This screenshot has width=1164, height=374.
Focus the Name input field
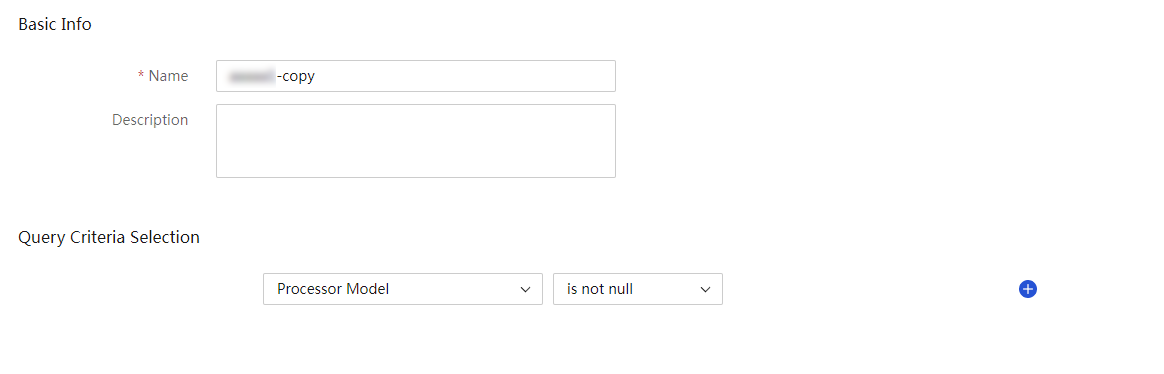tap(416, 76)
